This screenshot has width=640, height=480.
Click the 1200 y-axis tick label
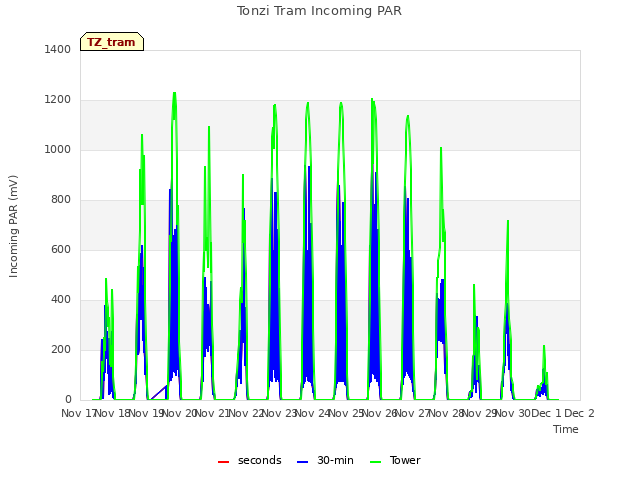click(x=58, y=100)
